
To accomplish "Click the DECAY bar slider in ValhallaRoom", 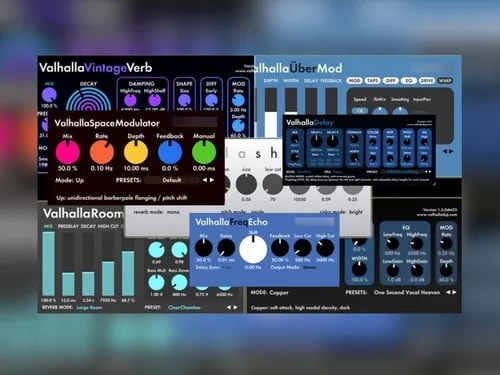I will point(88,264).
